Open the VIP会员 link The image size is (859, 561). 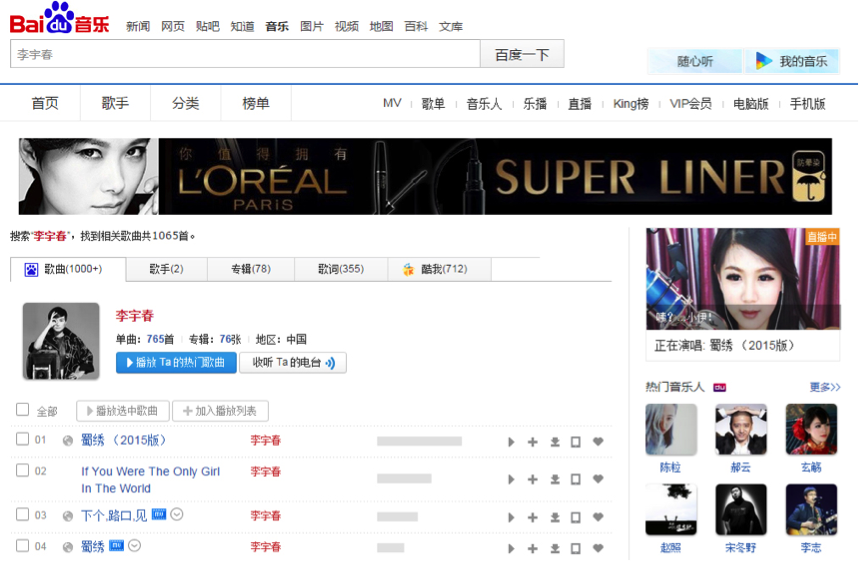pos(690,103)
